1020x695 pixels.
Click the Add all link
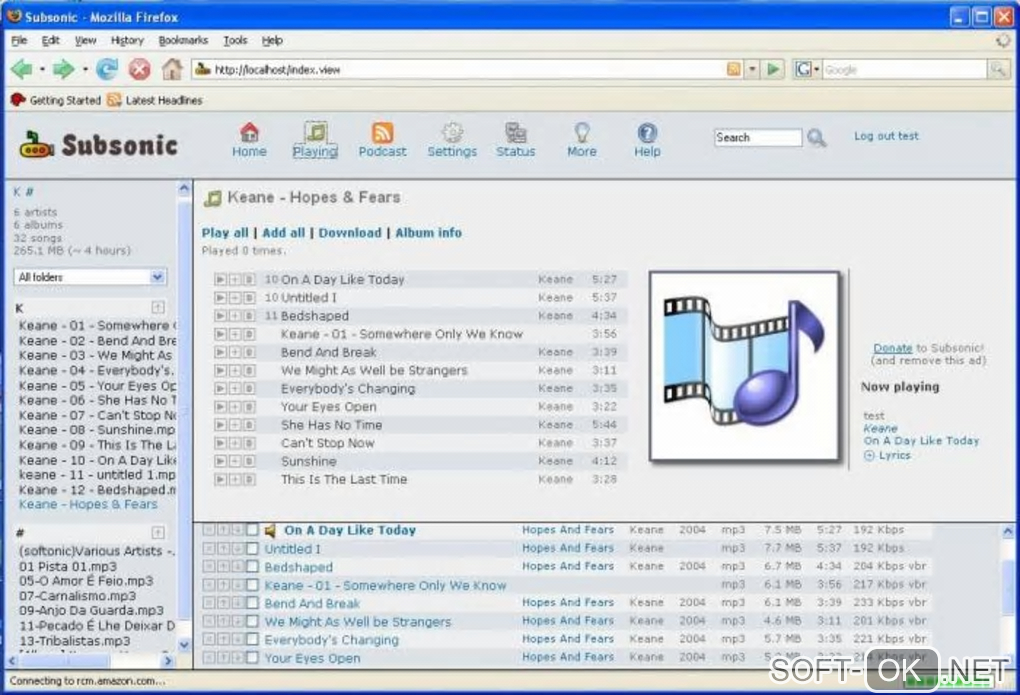point(284,233)
